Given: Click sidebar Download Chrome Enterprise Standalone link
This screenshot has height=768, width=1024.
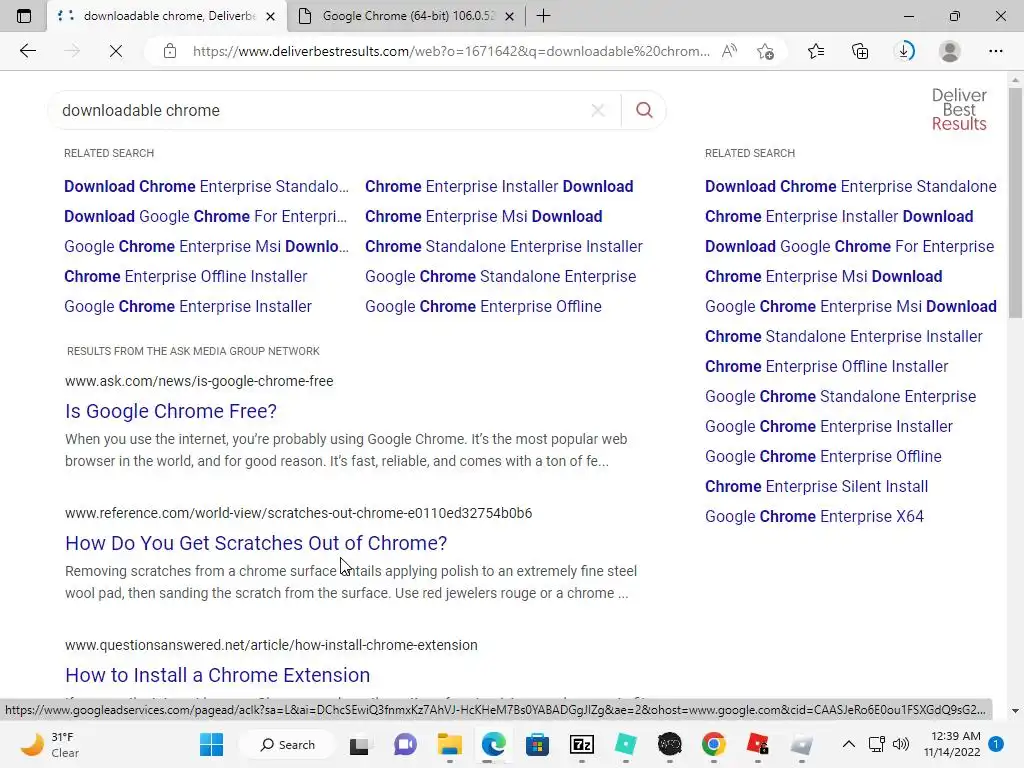Looking at the screenshot, I should 851,187.
